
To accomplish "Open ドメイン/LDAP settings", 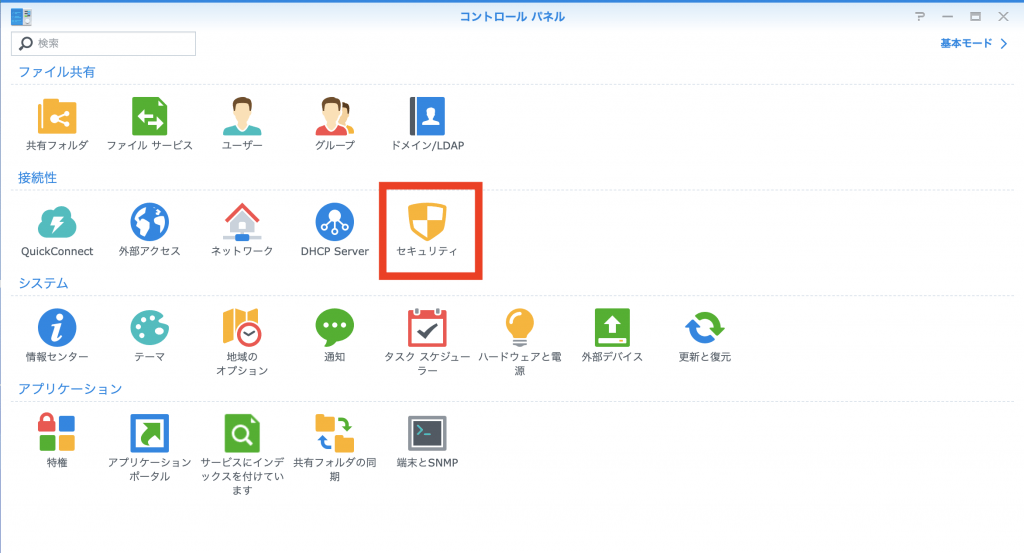I will tap(428, 117).
